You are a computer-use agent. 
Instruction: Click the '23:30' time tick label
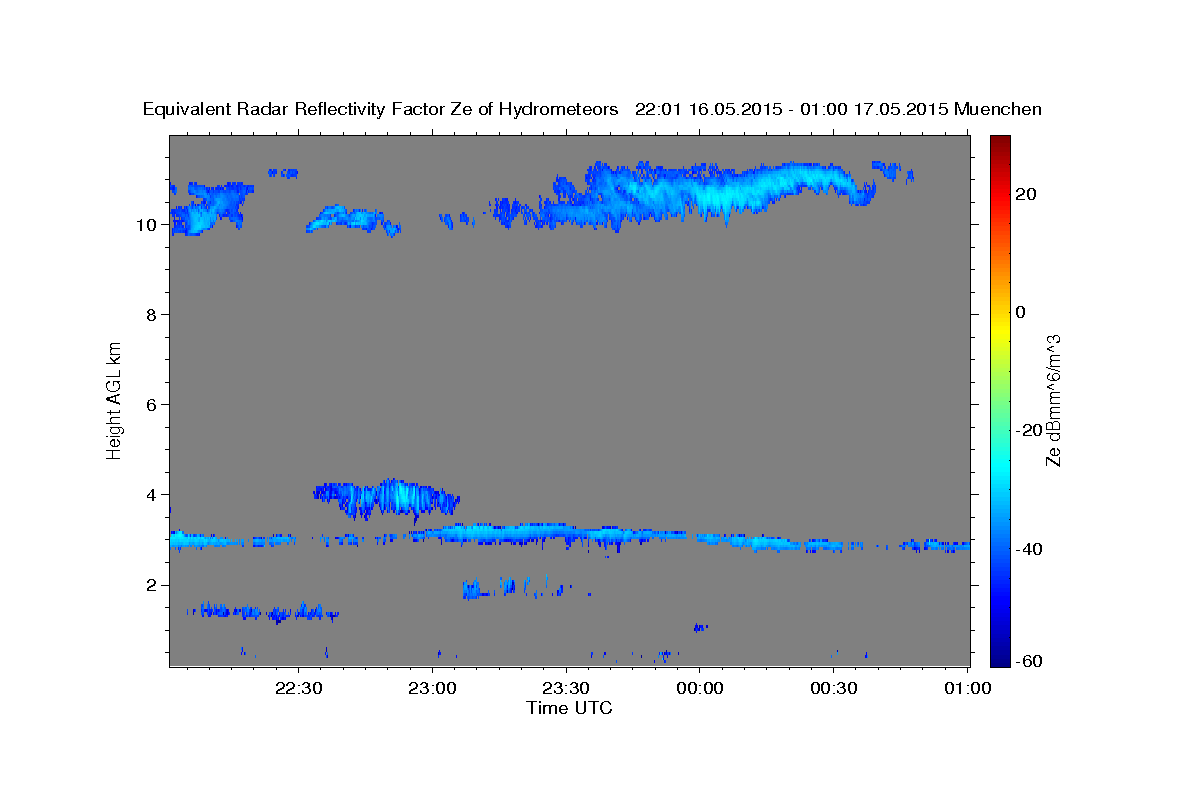(x=566, y=688)
